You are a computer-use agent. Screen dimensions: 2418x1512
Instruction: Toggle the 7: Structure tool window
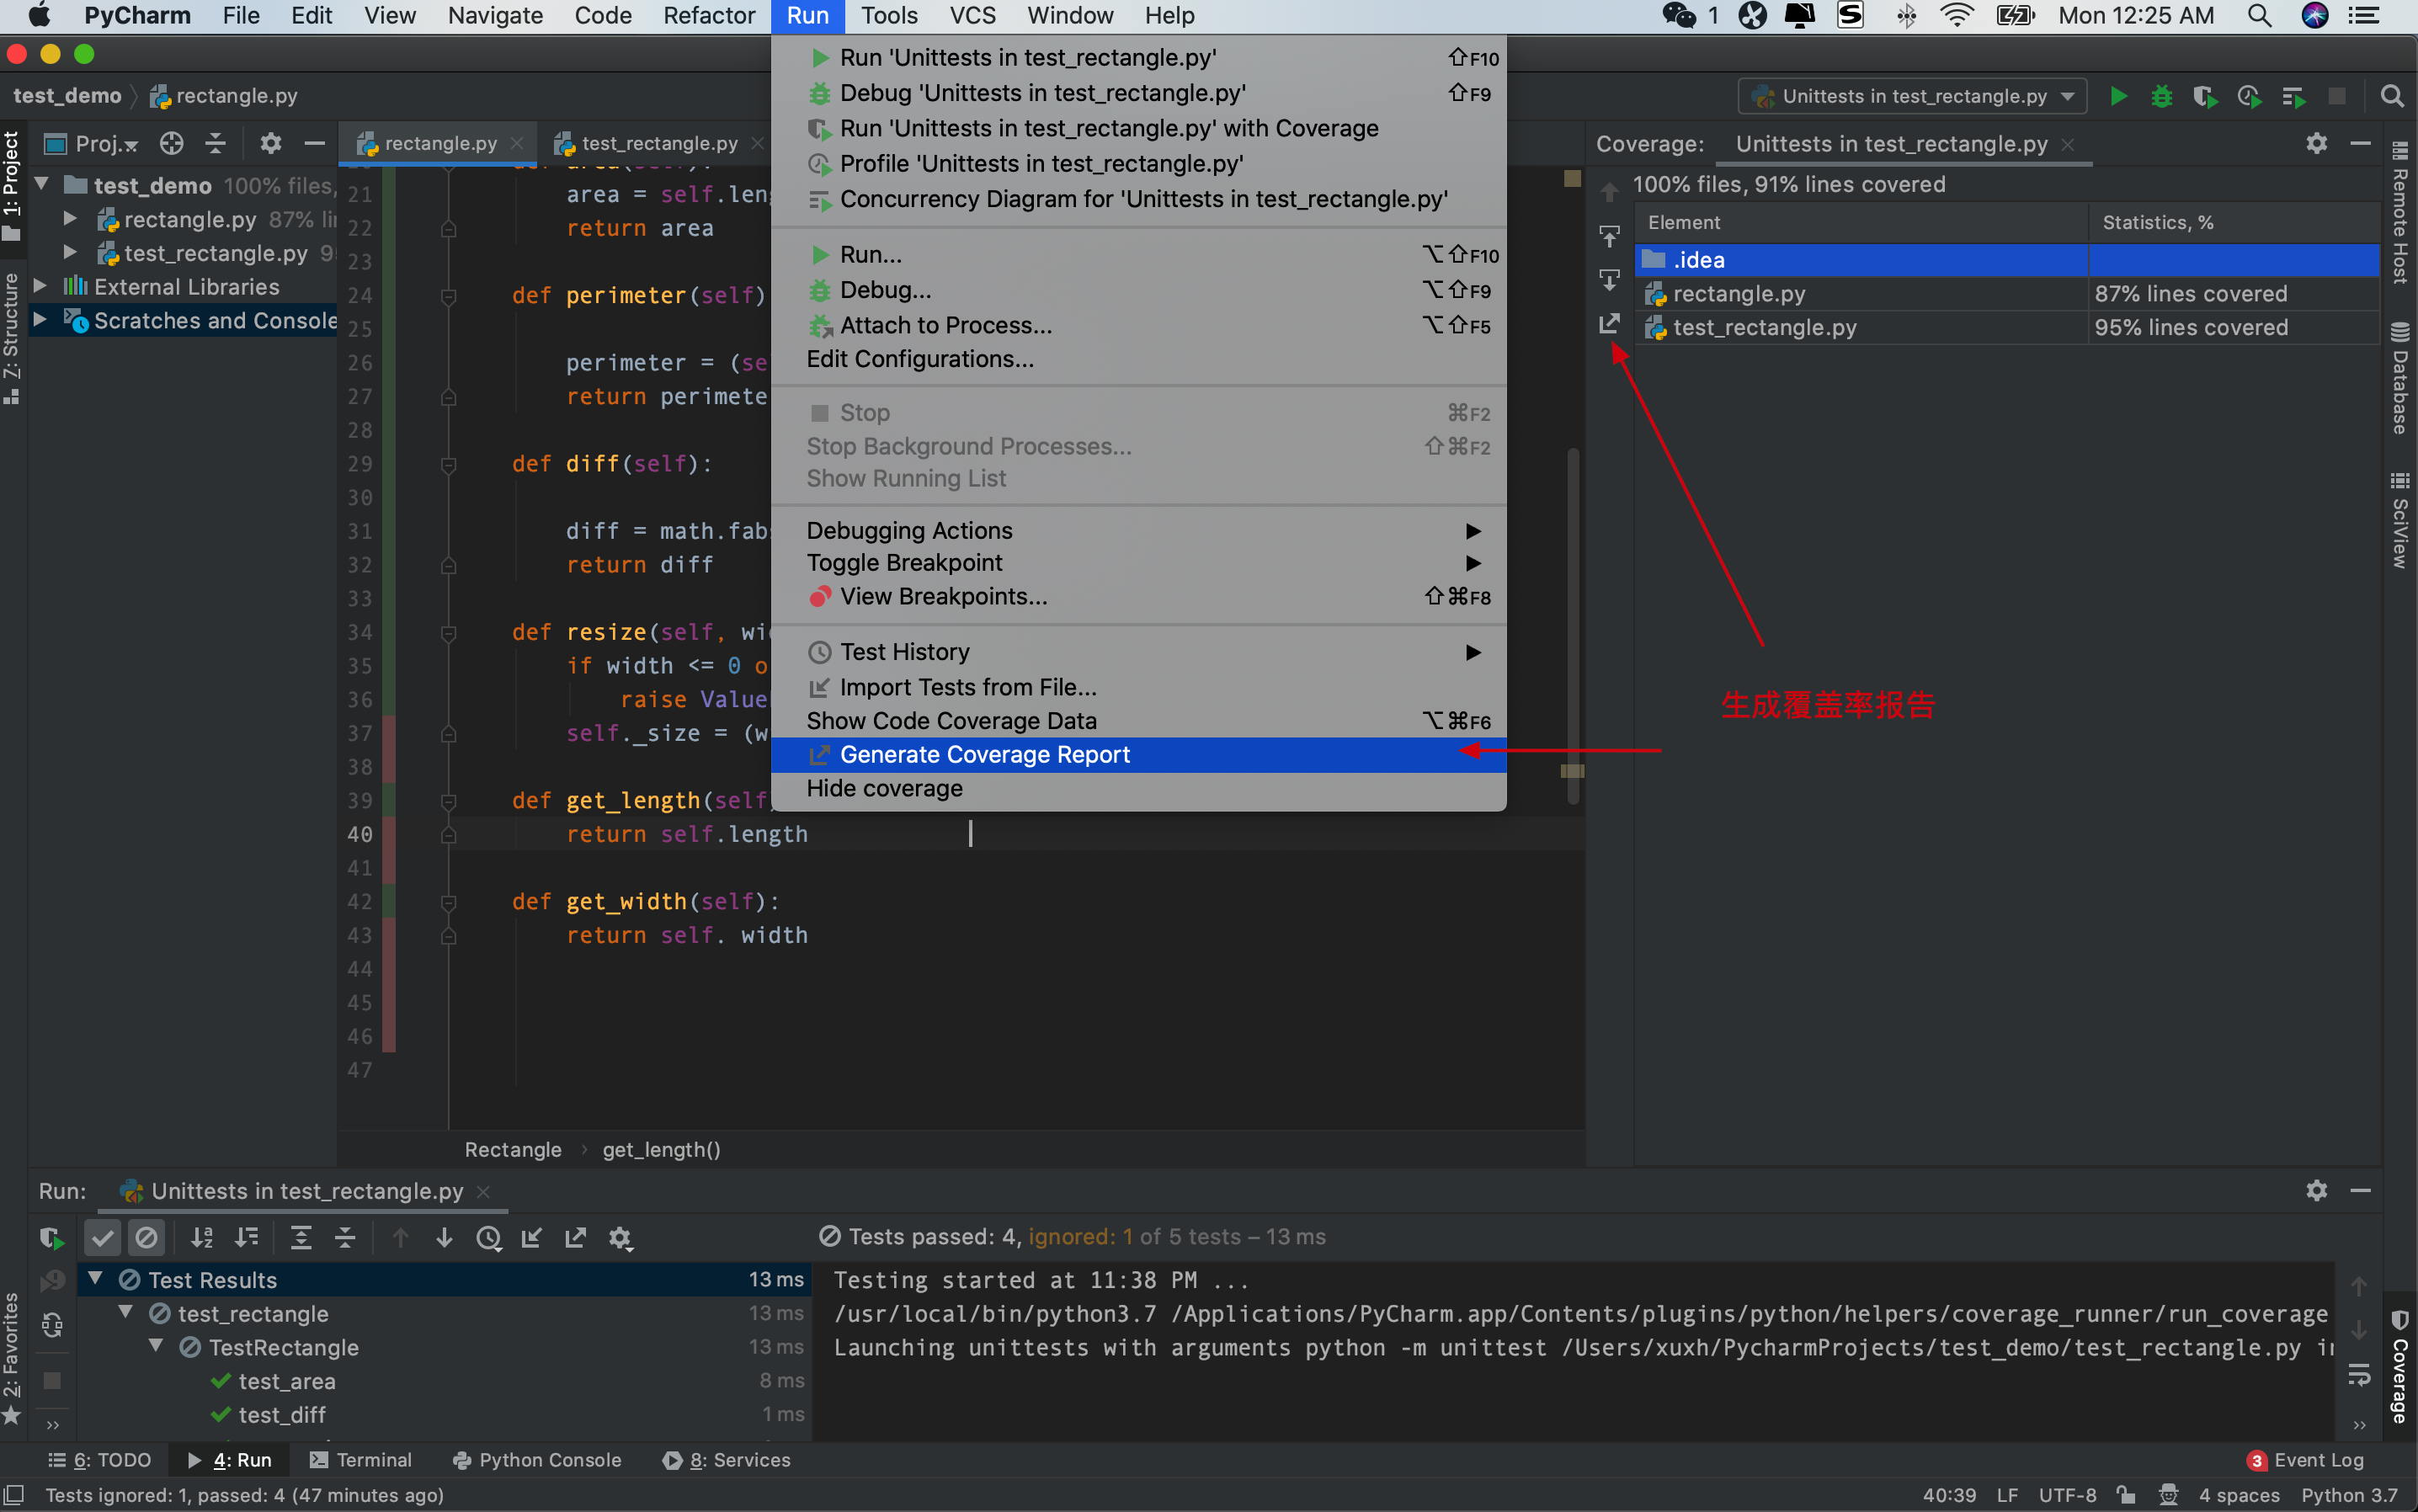(x=12, y=338)
